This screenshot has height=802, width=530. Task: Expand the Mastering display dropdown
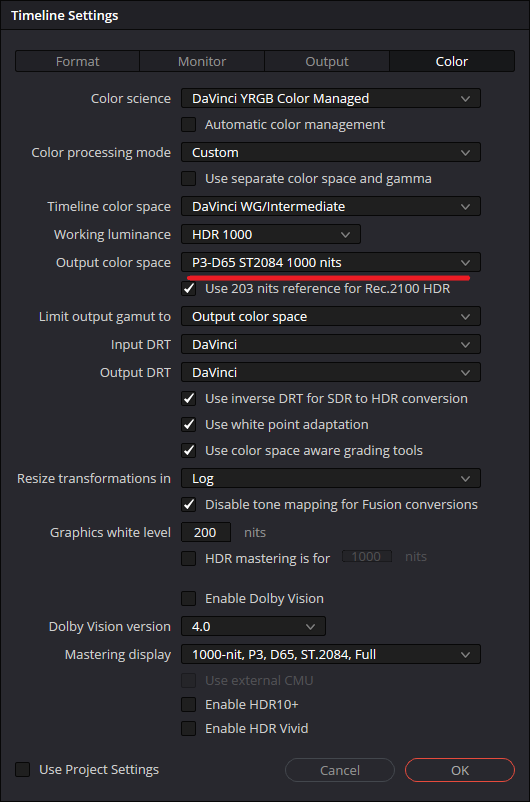click(x=330, y=654)
